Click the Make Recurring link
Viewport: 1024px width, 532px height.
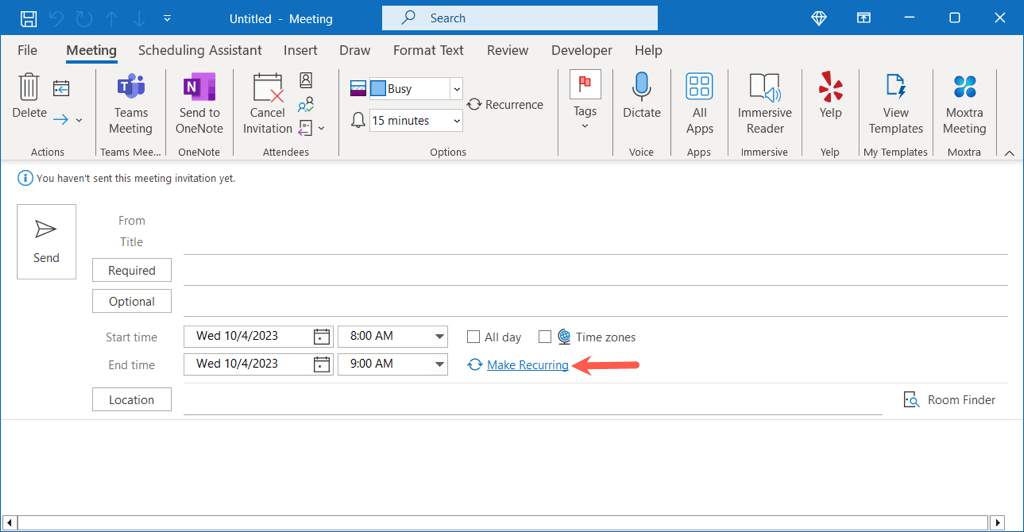pos(527,366)
